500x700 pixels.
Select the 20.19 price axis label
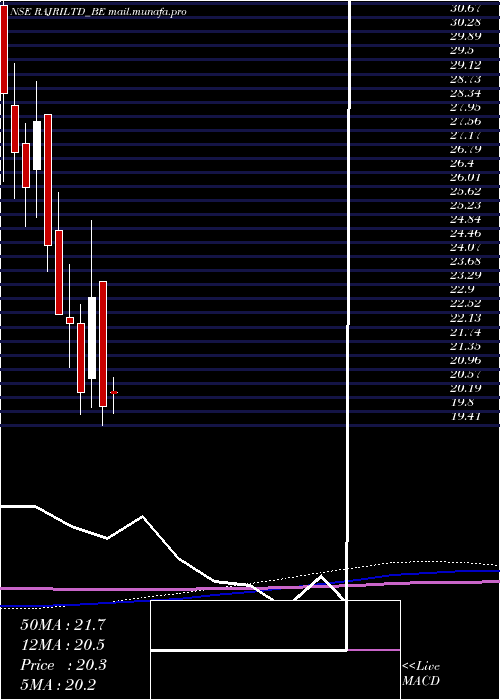click(x=465, y=388)
